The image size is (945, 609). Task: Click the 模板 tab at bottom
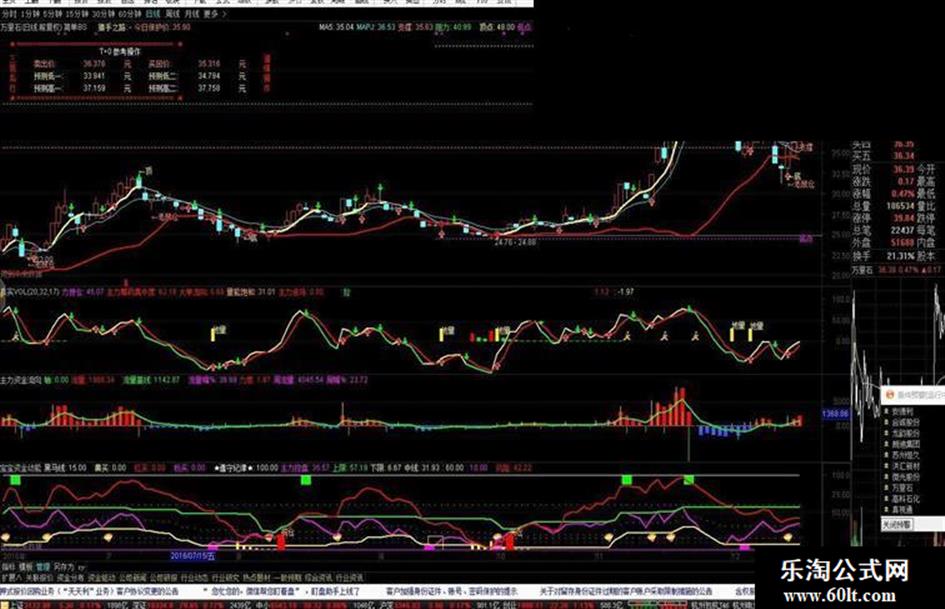point(25,567)
